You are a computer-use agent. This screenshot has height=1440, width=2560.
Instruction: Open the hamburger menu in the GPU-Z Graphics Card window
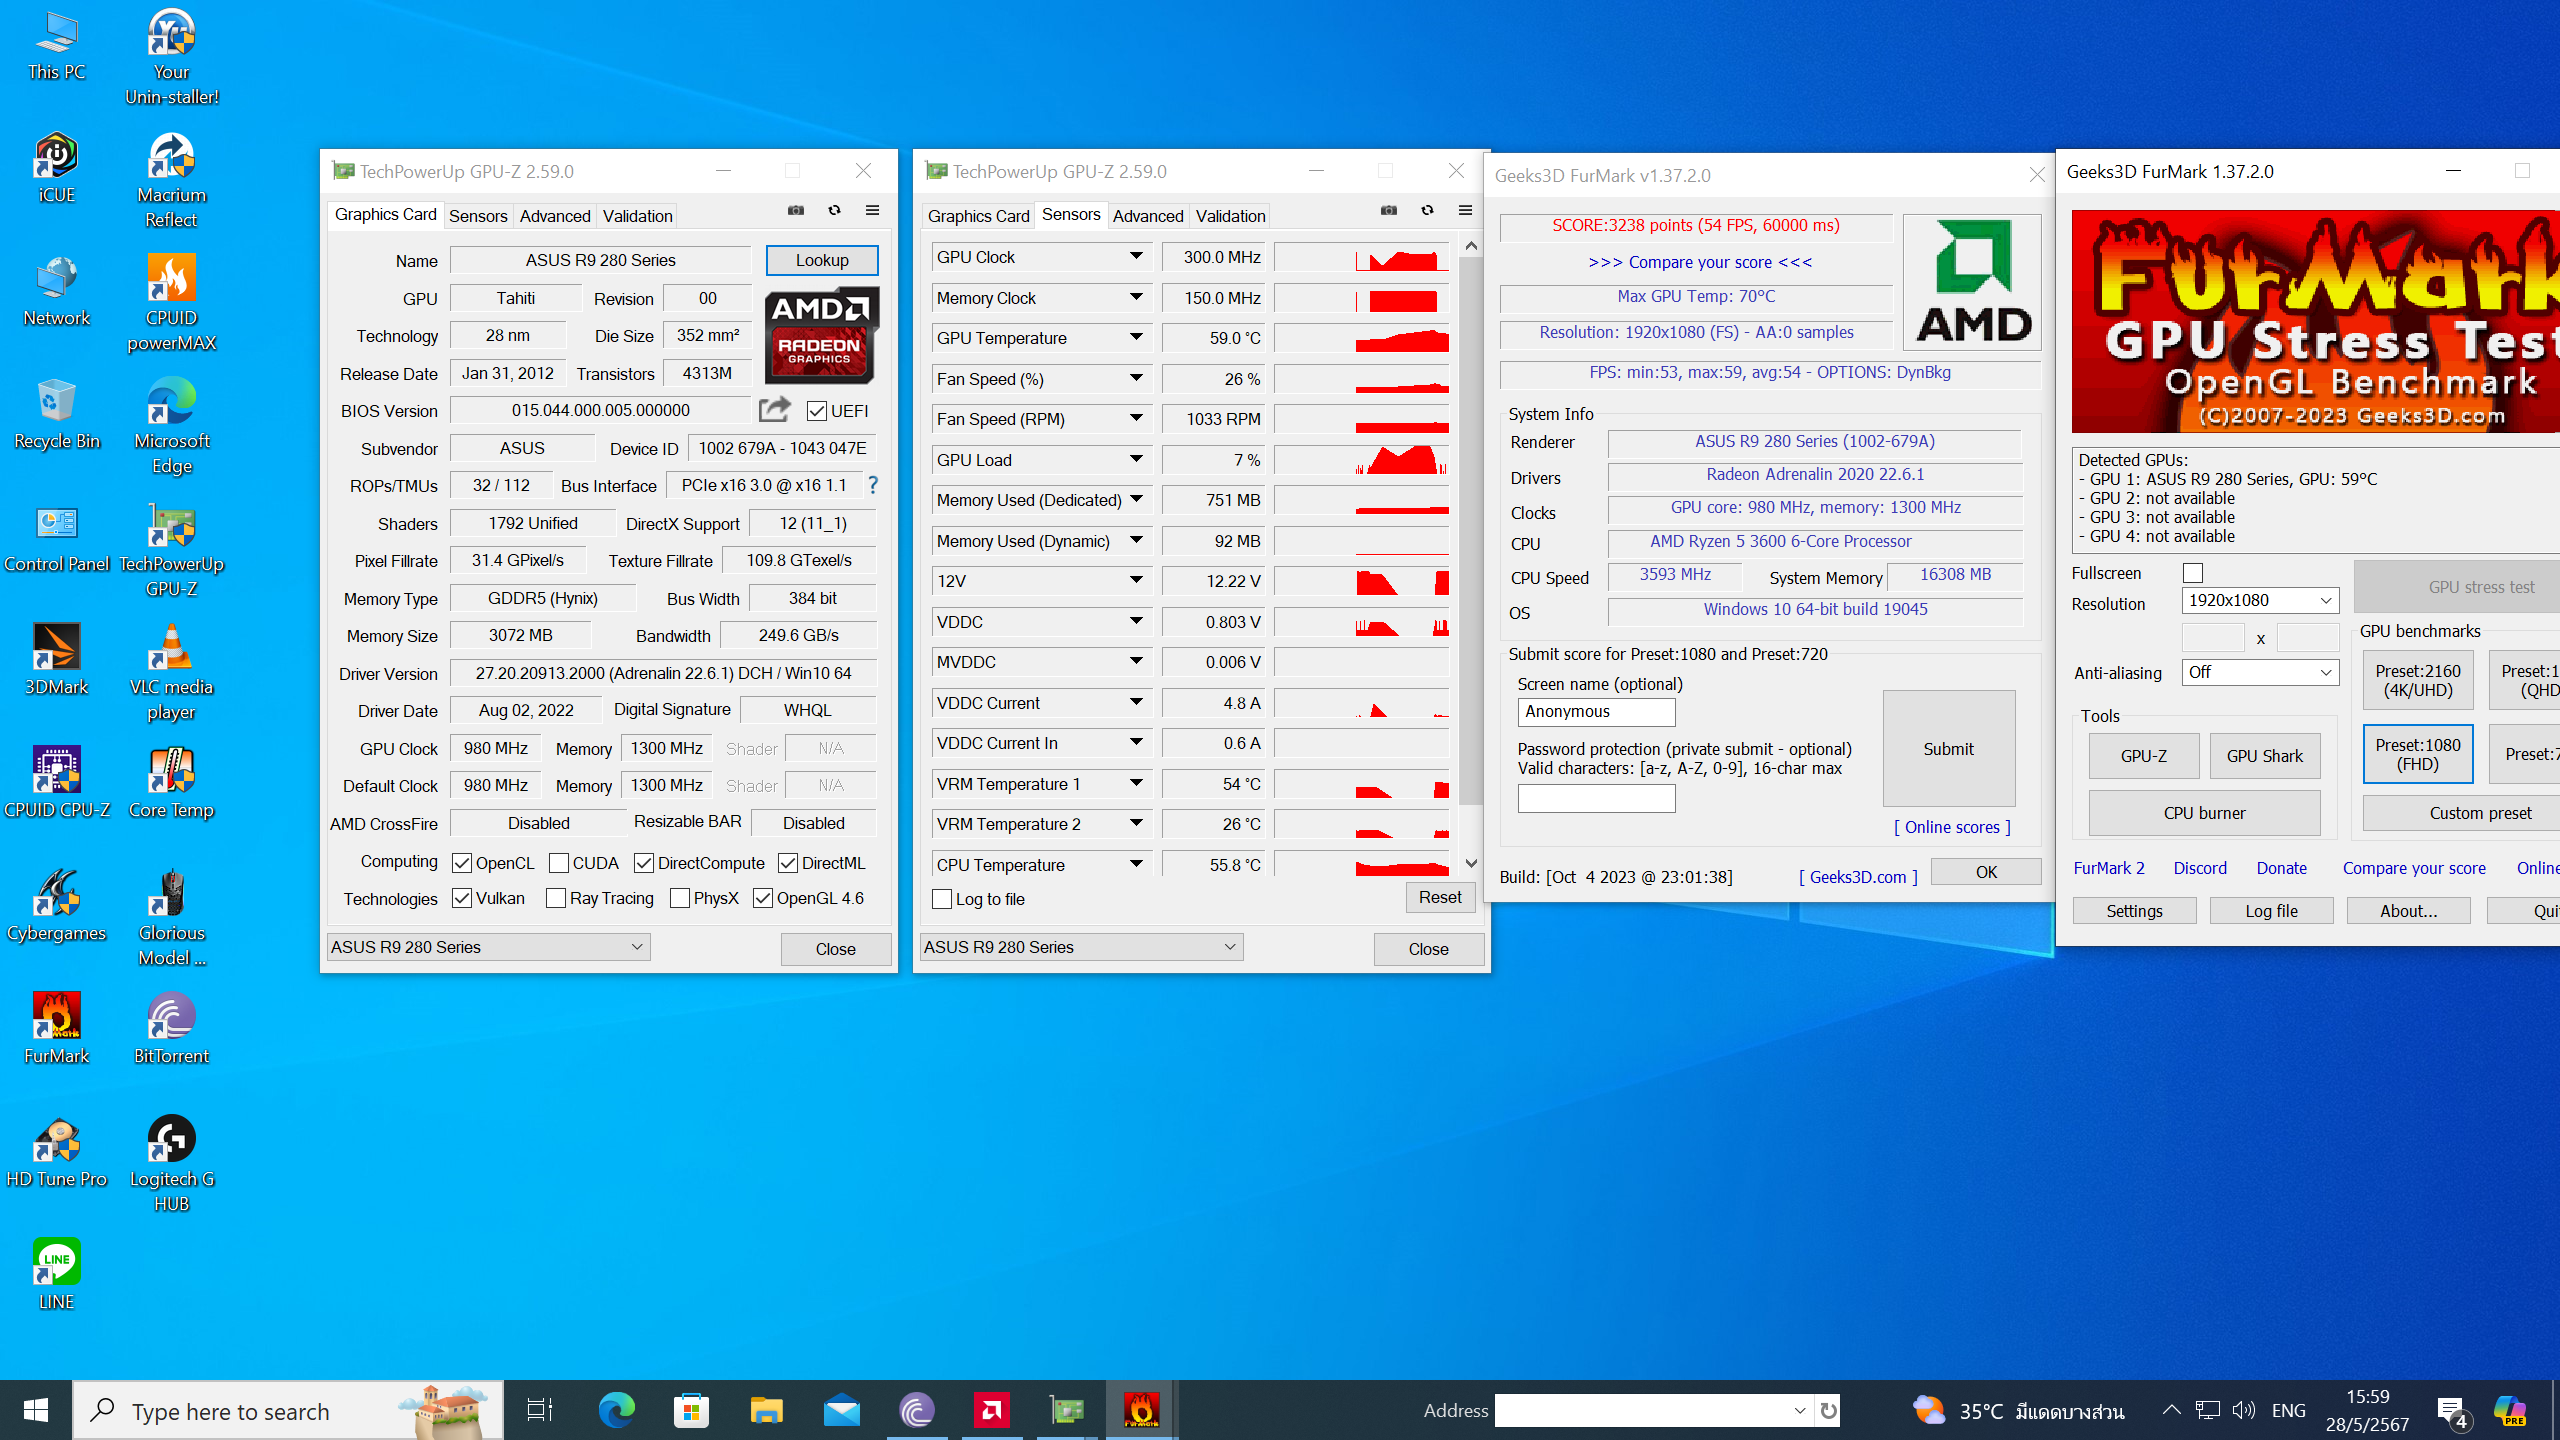point(872,210)
